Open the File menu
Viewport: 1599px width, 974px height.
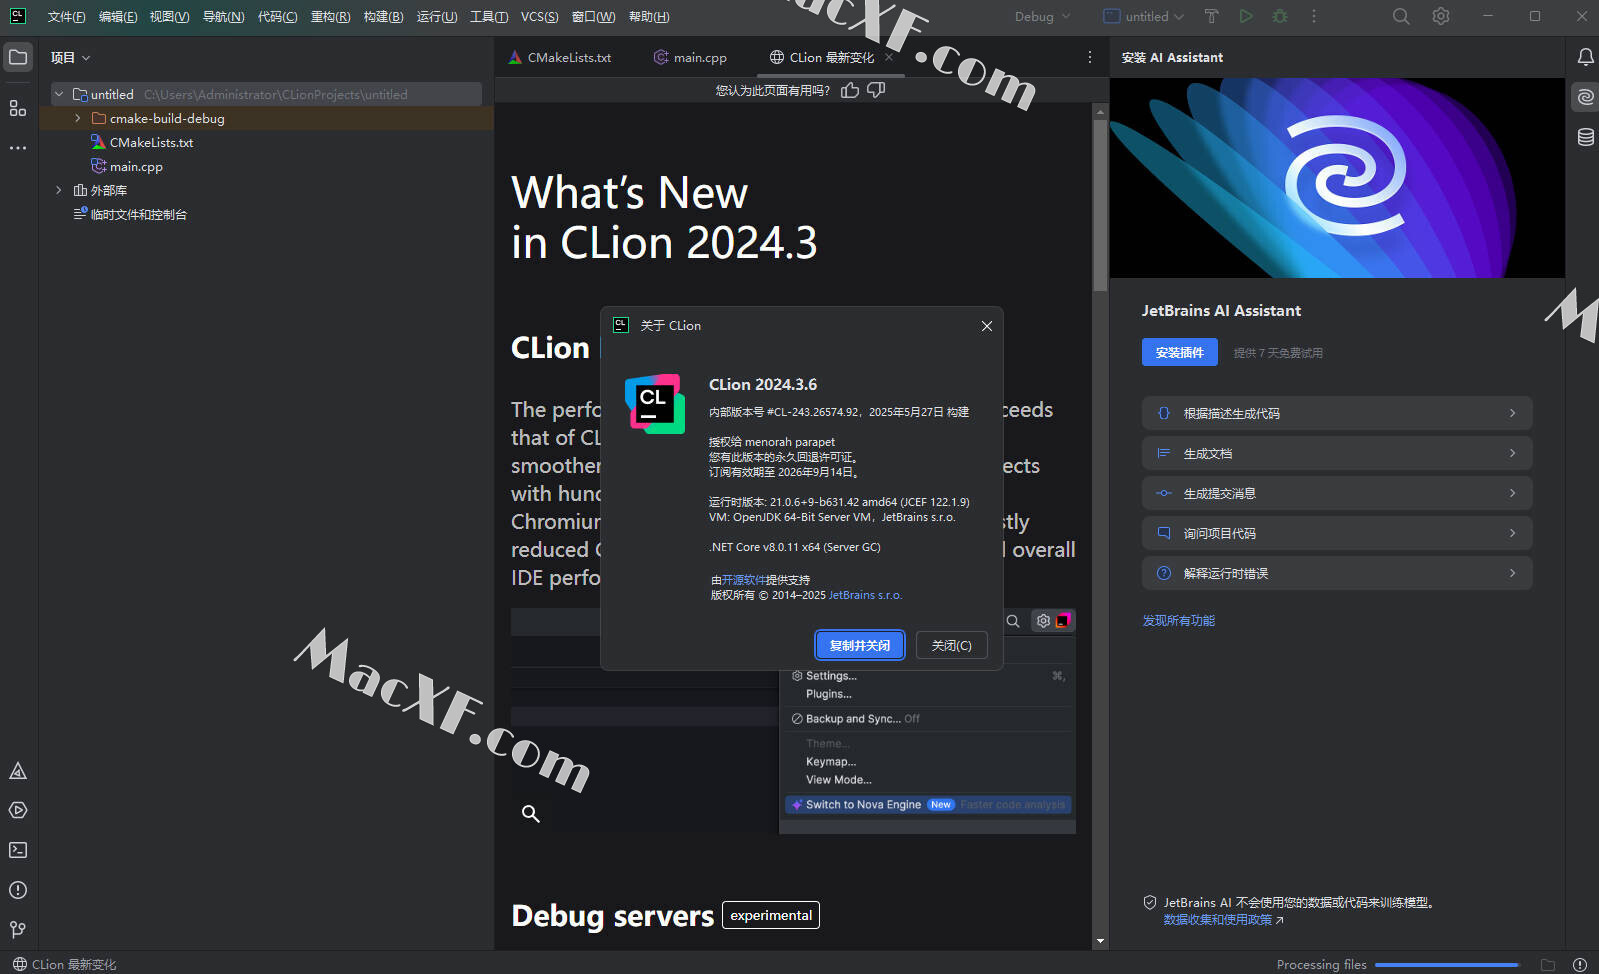tap(66, 16)
